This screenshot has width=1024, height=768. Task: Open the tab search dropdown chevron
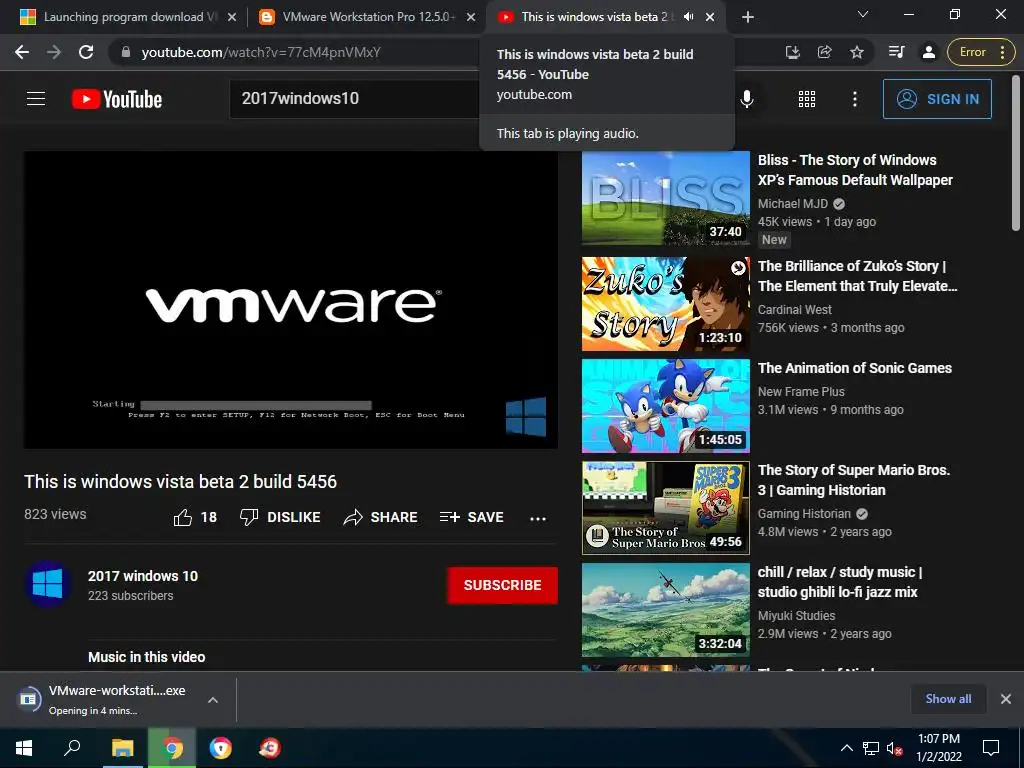(863, 14)
